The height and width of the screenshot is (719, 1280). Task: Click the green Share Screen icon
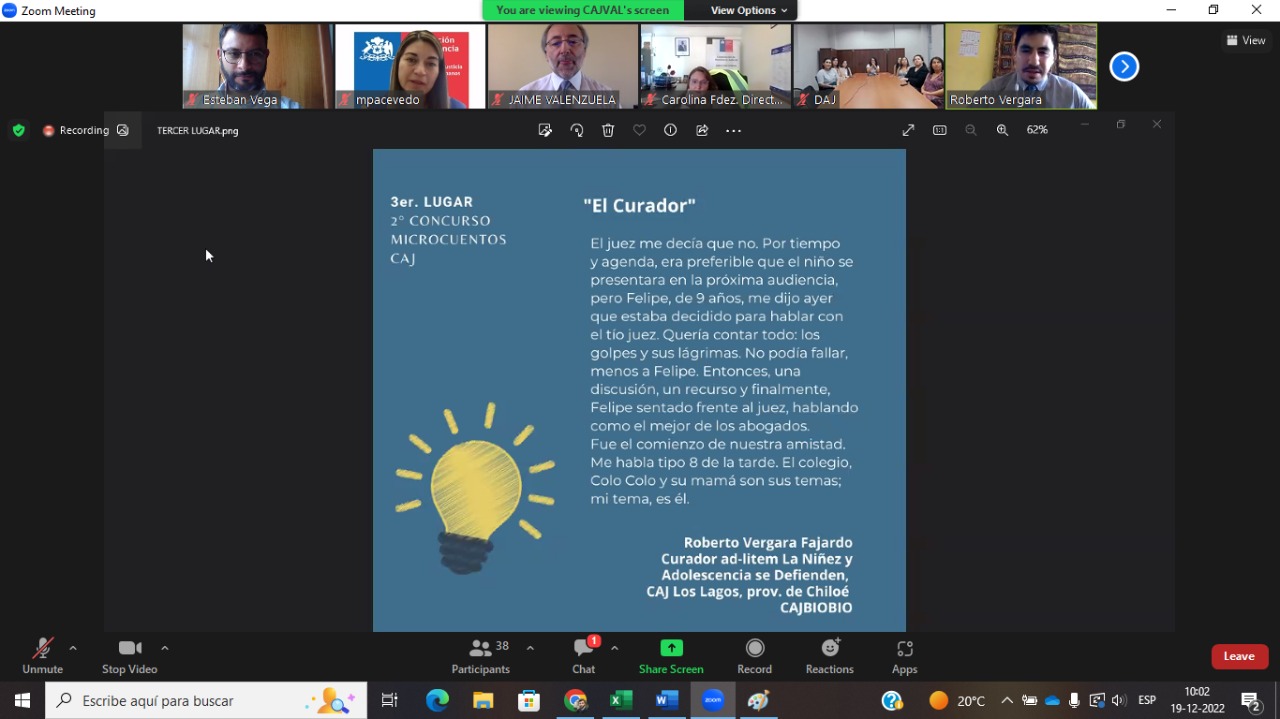pyautogui.click(x=671, y=648)
